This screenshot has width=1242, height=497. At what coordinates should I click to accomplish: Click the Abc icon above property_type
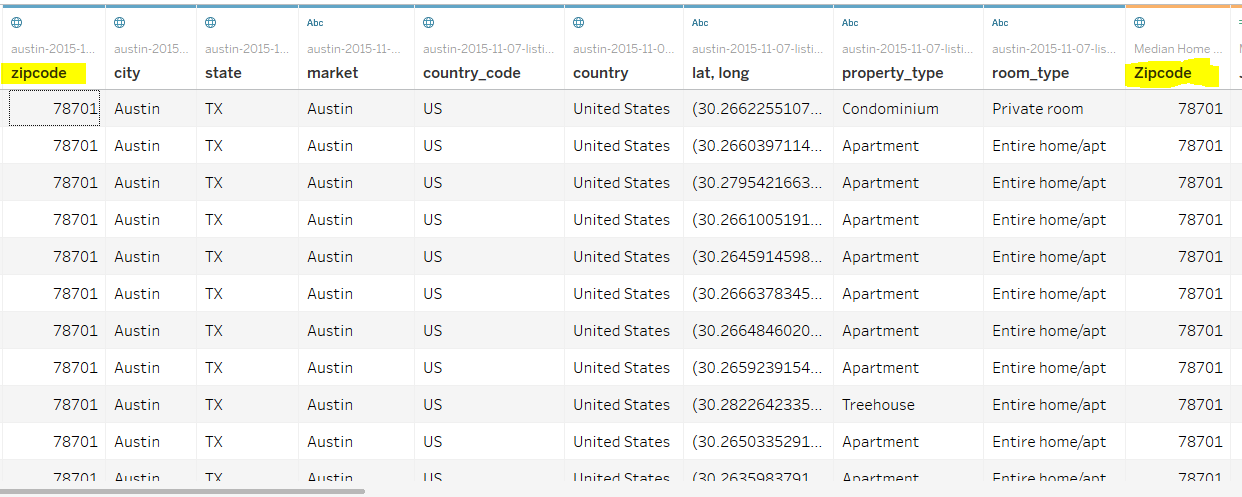[850, 22]
